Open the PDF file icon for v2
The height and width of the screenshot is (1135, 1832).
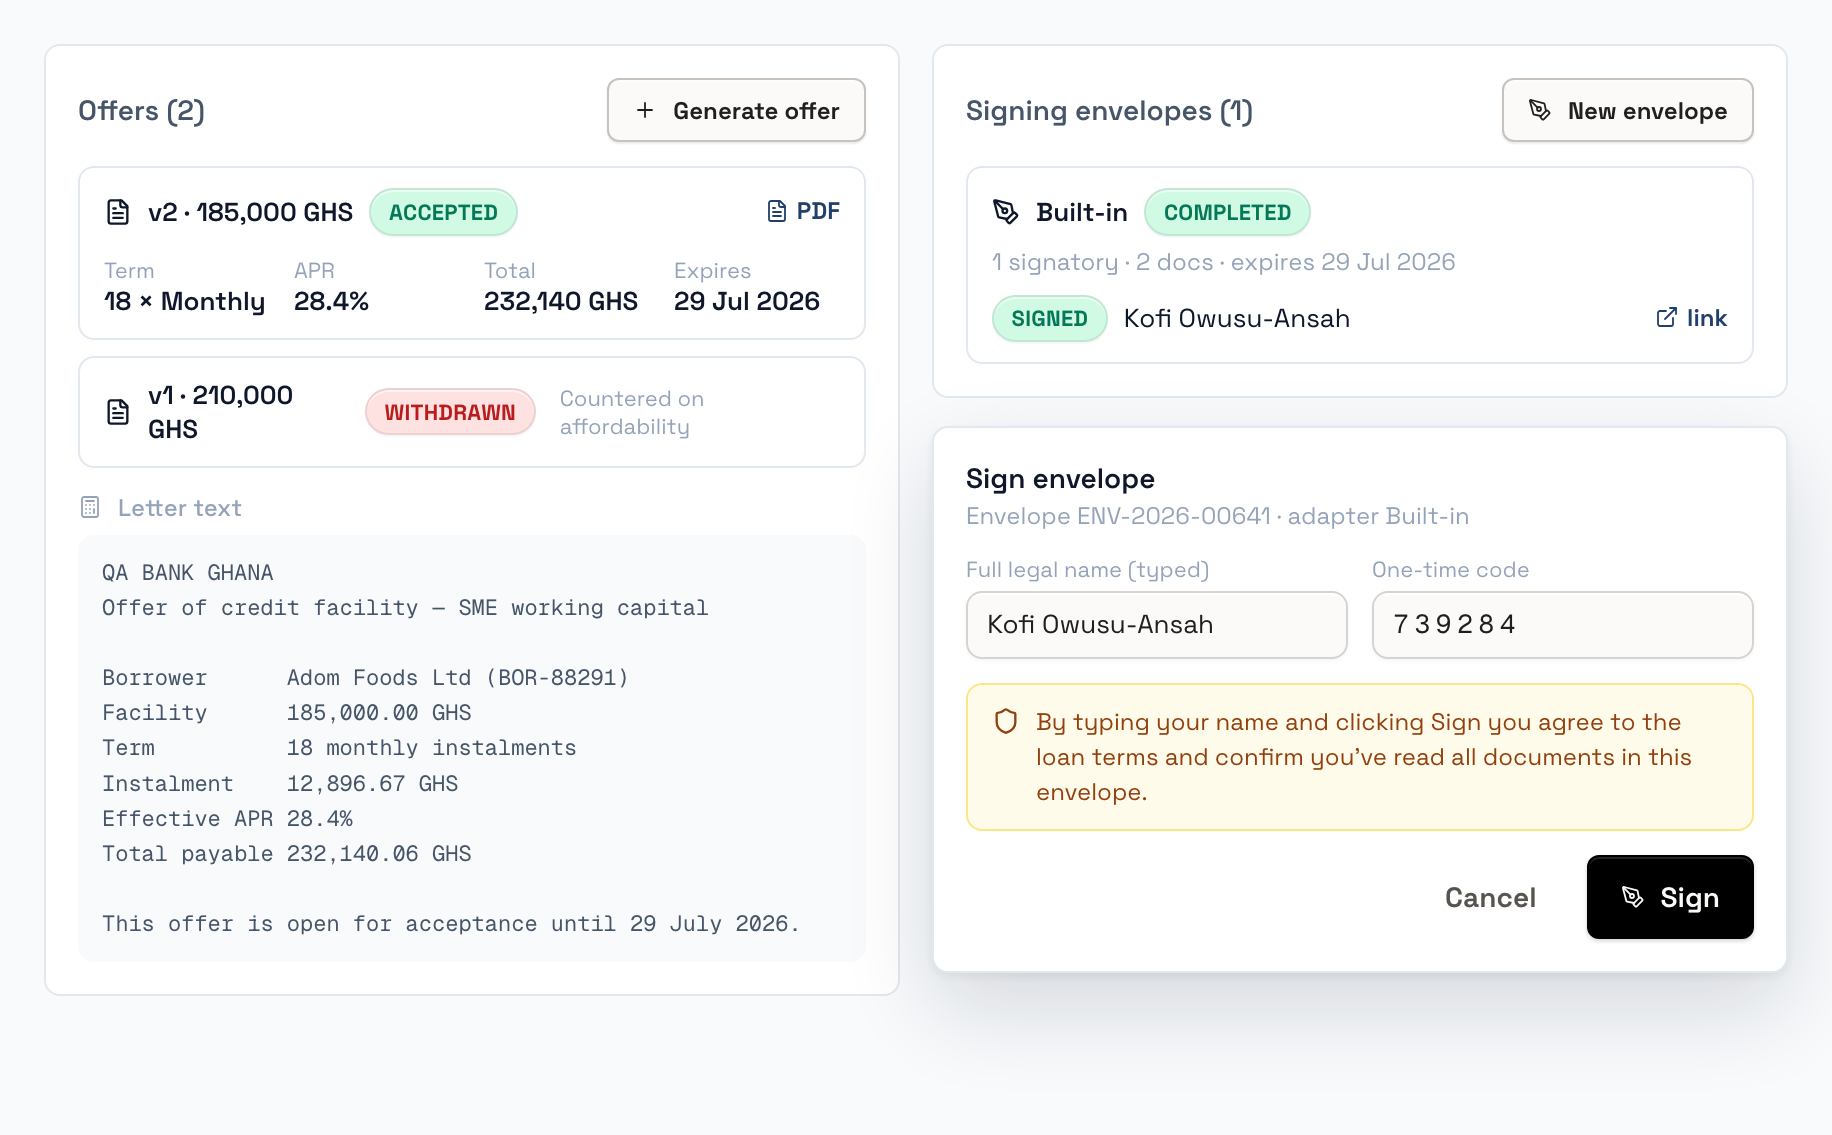pyautogui.click(x=777, y=211)
